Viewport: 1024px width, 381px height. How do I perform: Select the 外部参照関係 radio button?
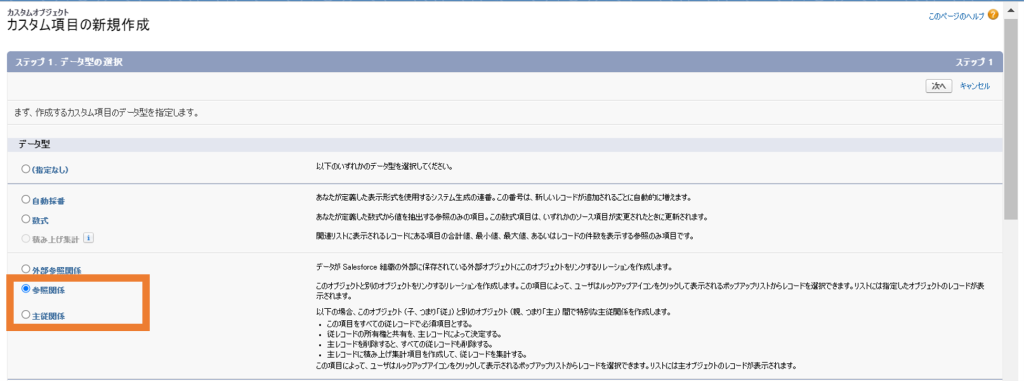[25, 269]
